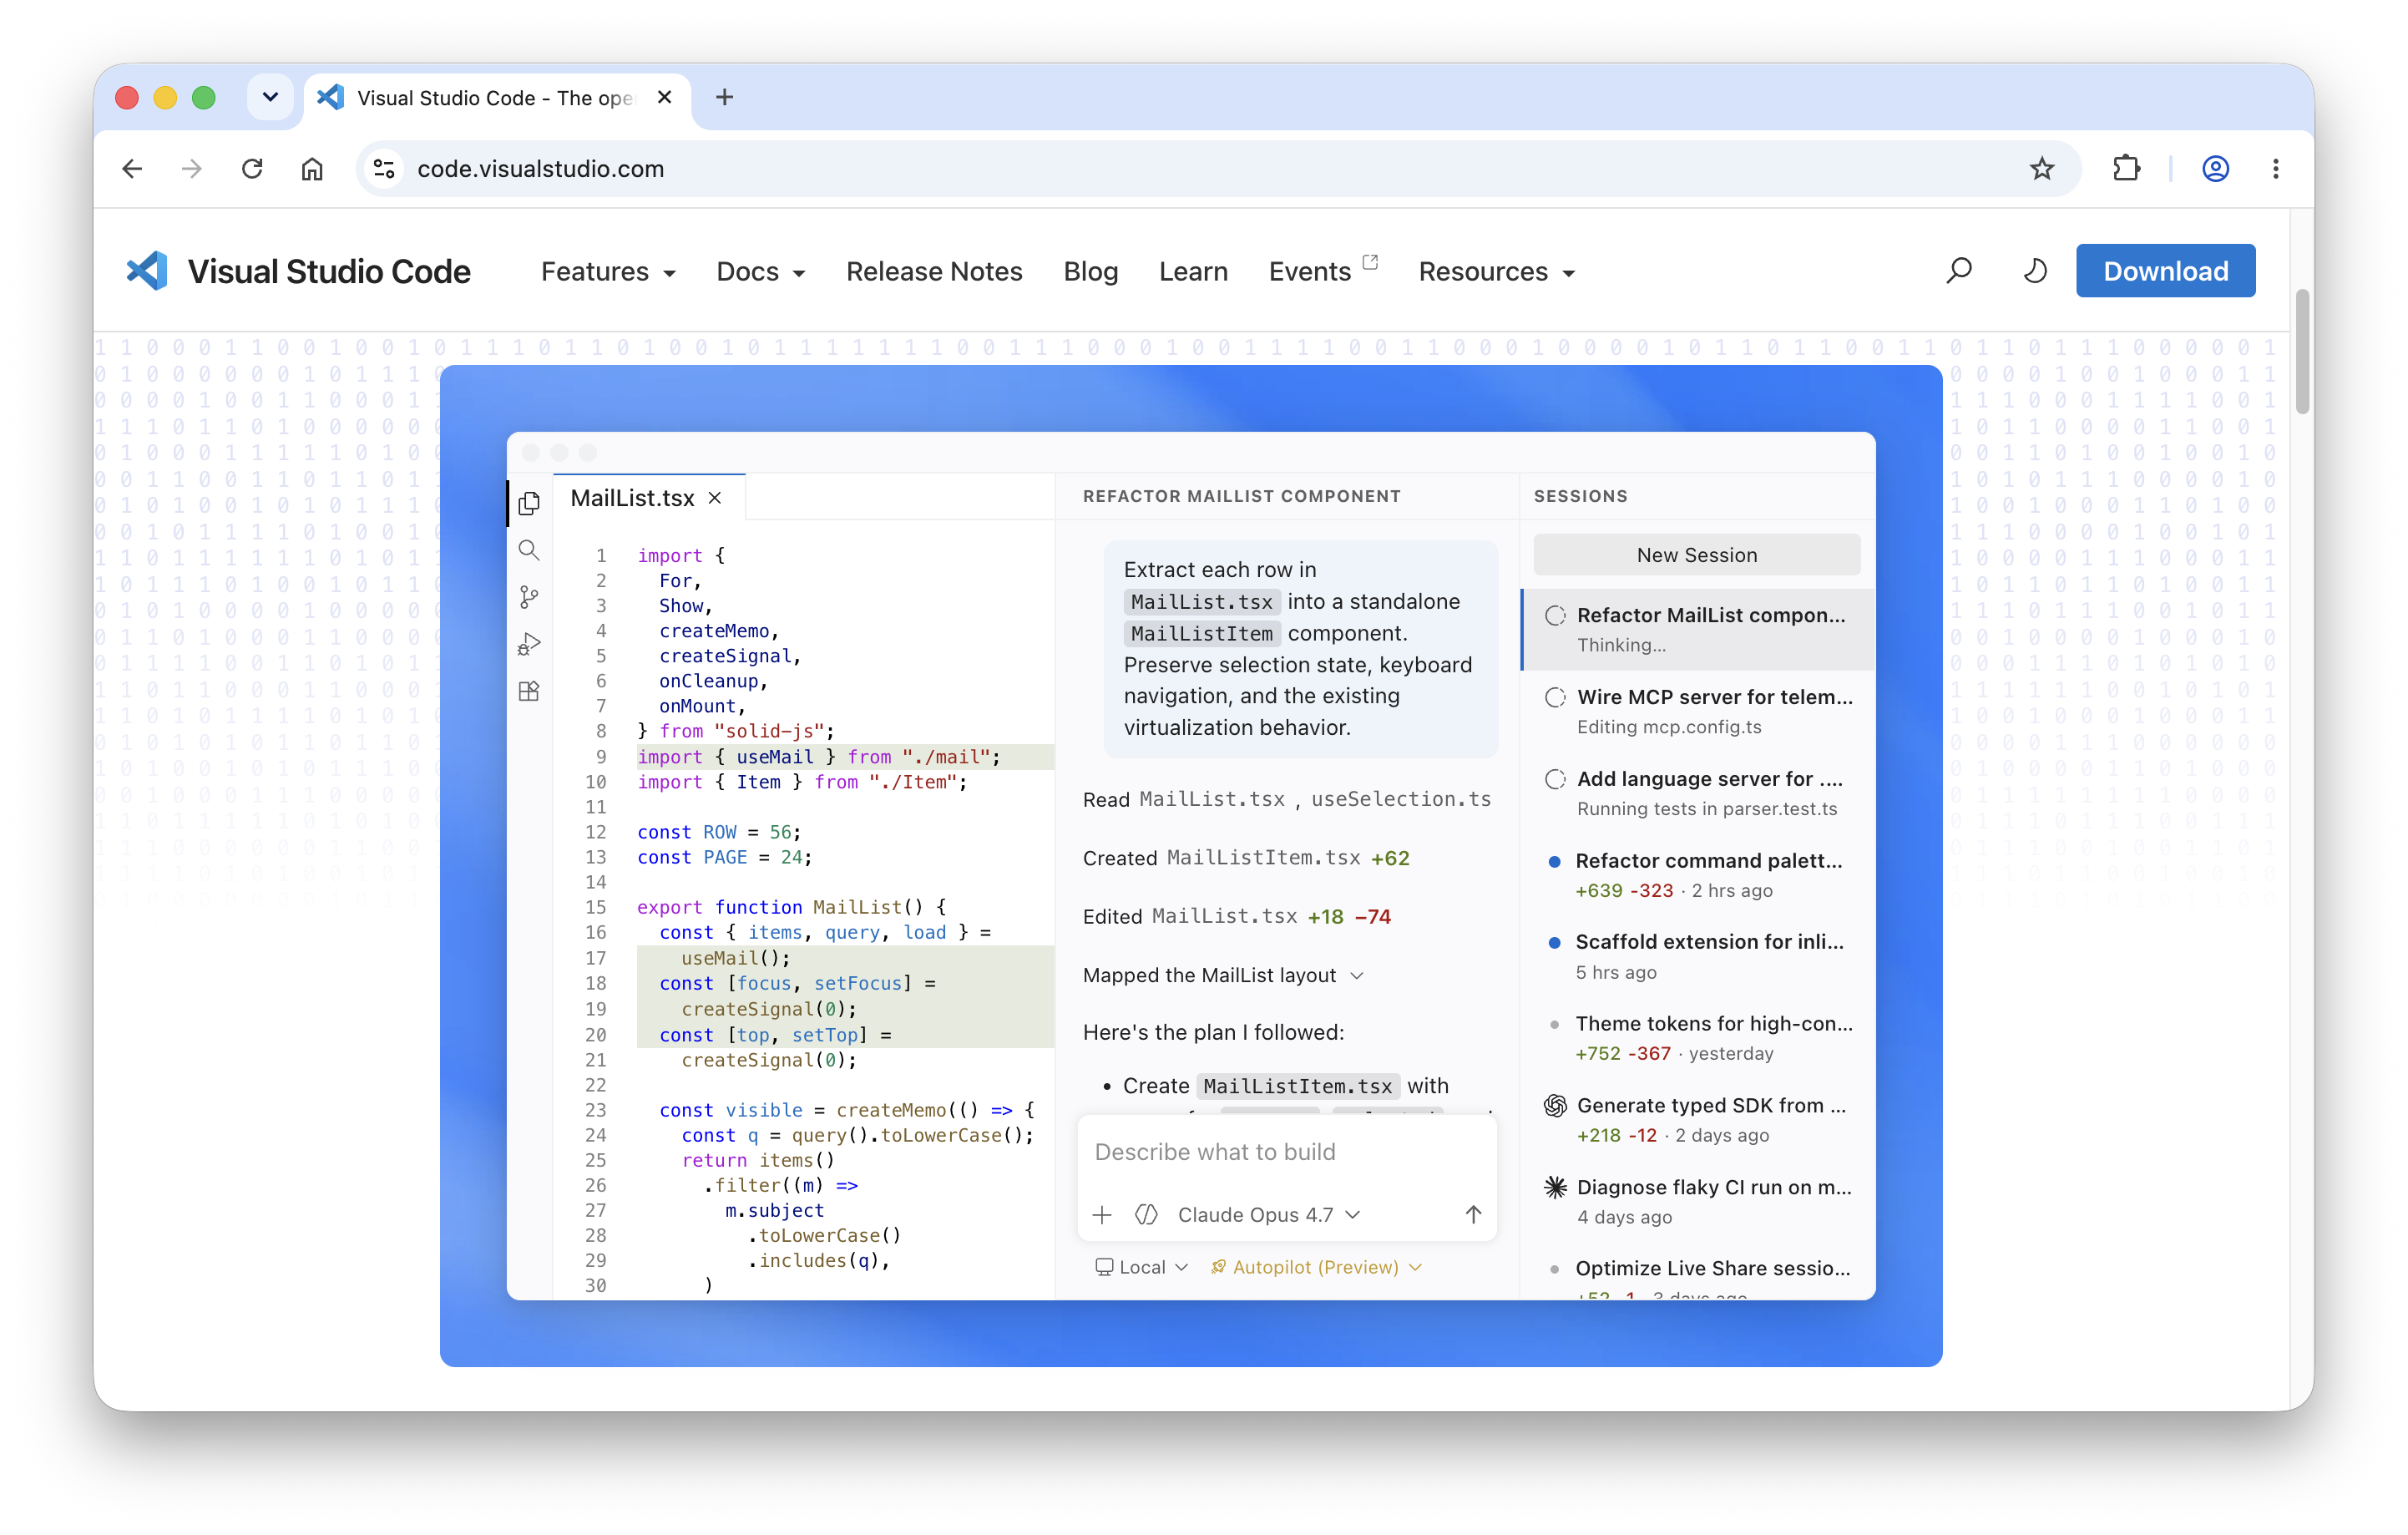Open the Local environment dropdown
Viewport: 2408px width, 1535px height.
coord(1142,1267)
